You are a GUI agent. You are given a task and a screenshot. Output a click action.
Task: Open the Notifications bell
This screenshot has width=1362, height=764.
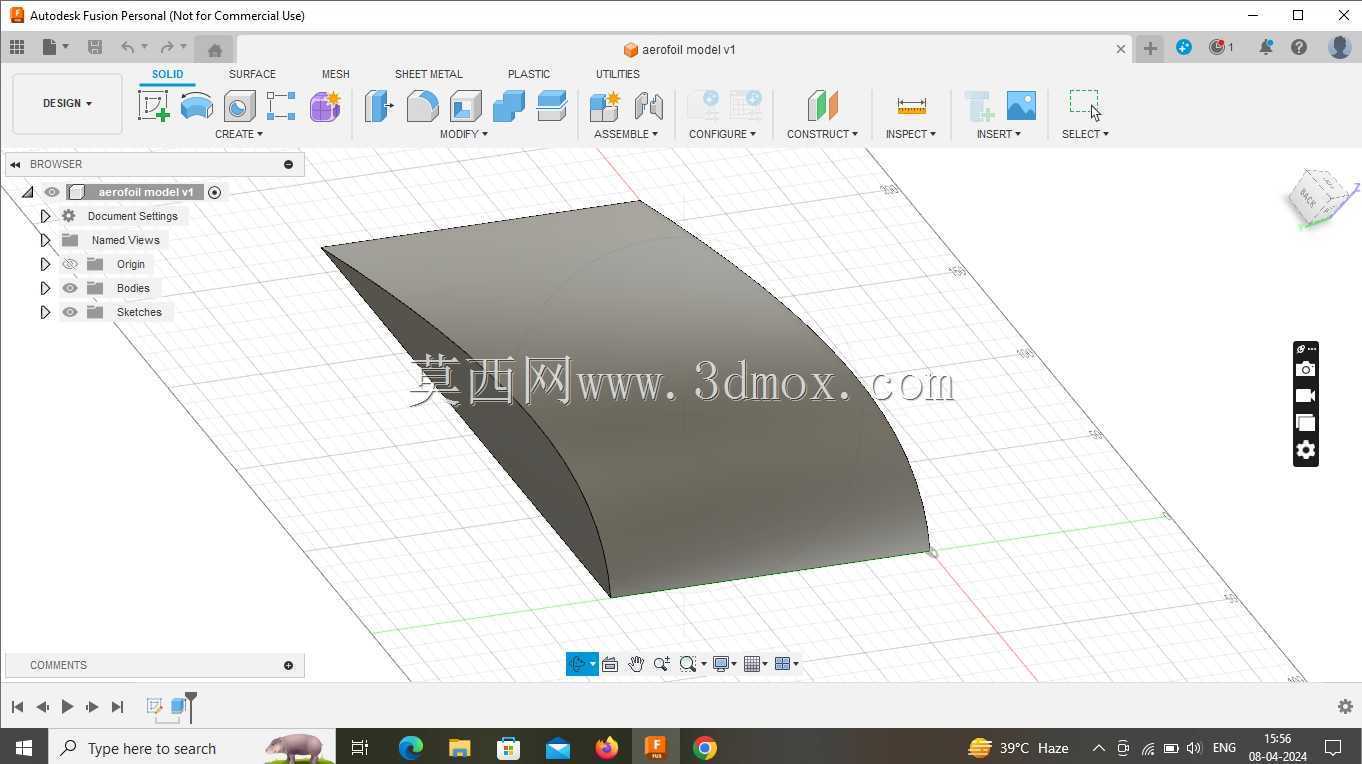pos(1266,47)
